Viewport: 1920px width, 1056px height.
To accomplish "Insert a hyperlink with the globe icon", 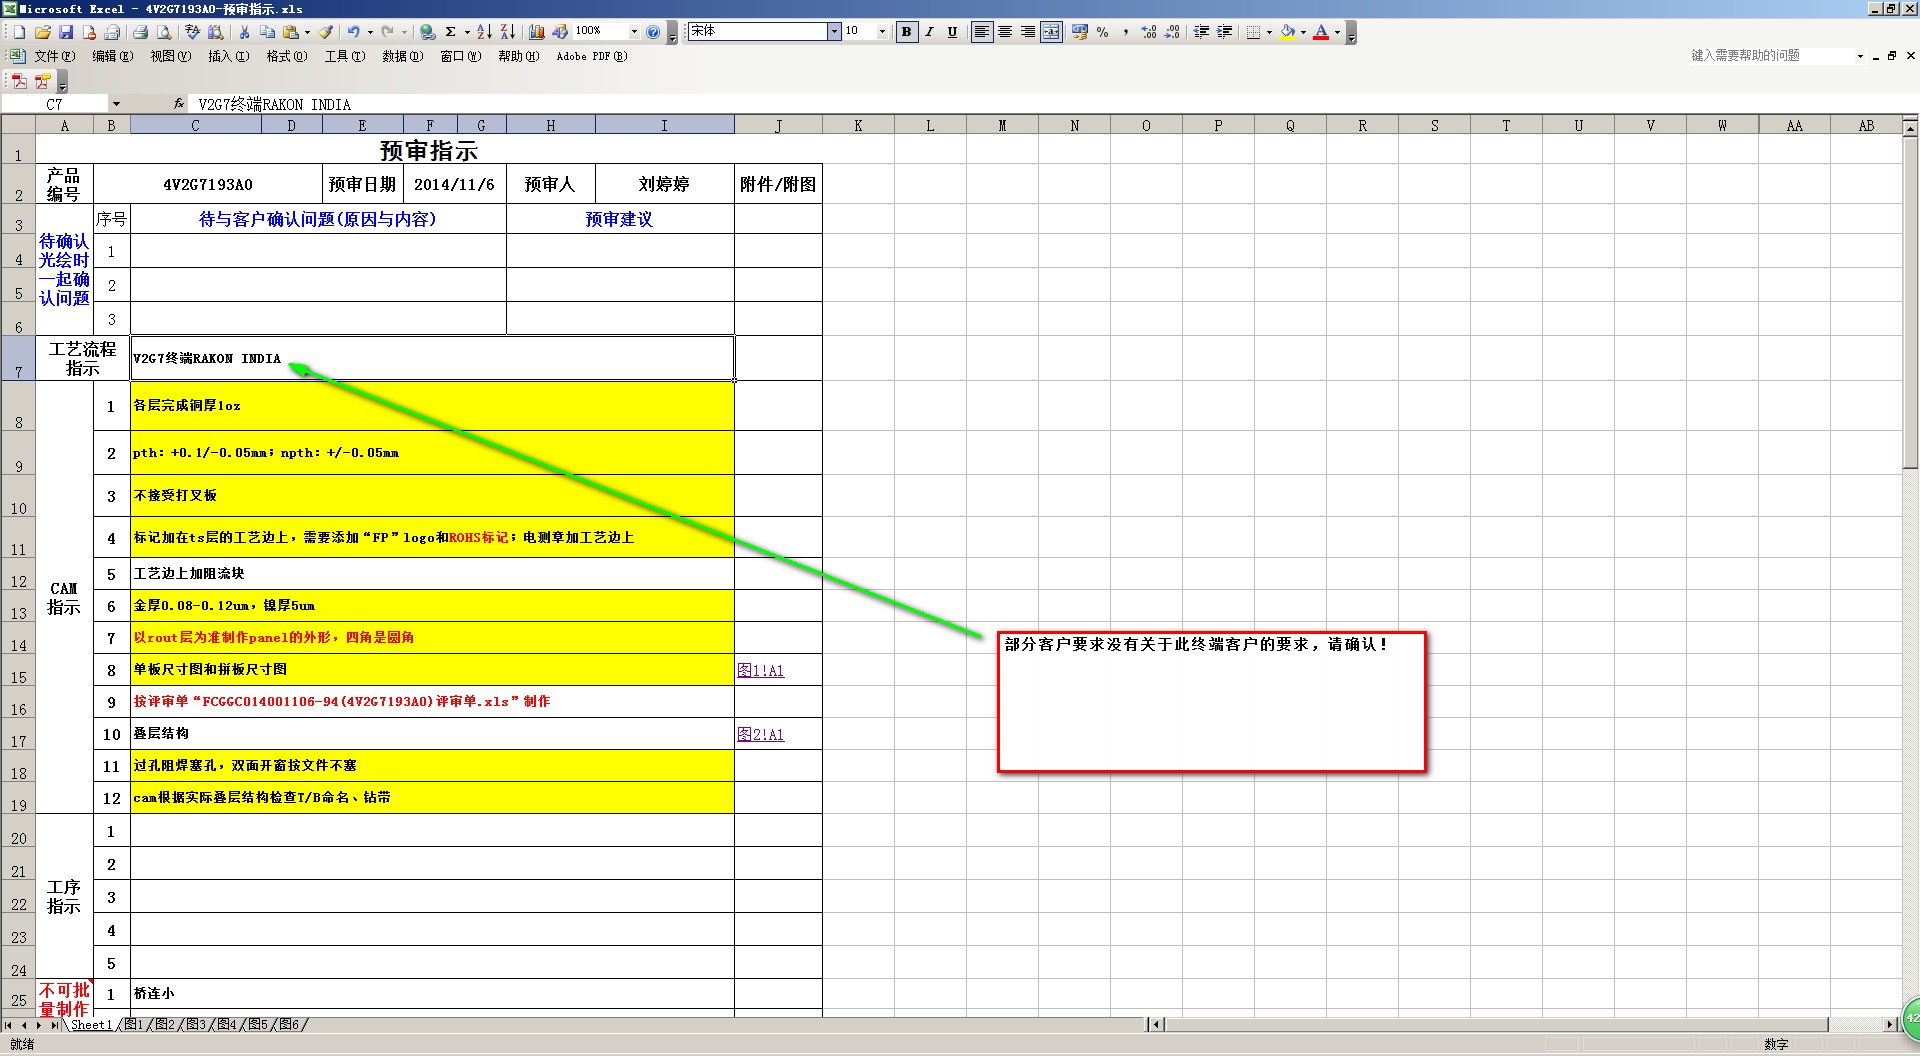I will point(427,32).
